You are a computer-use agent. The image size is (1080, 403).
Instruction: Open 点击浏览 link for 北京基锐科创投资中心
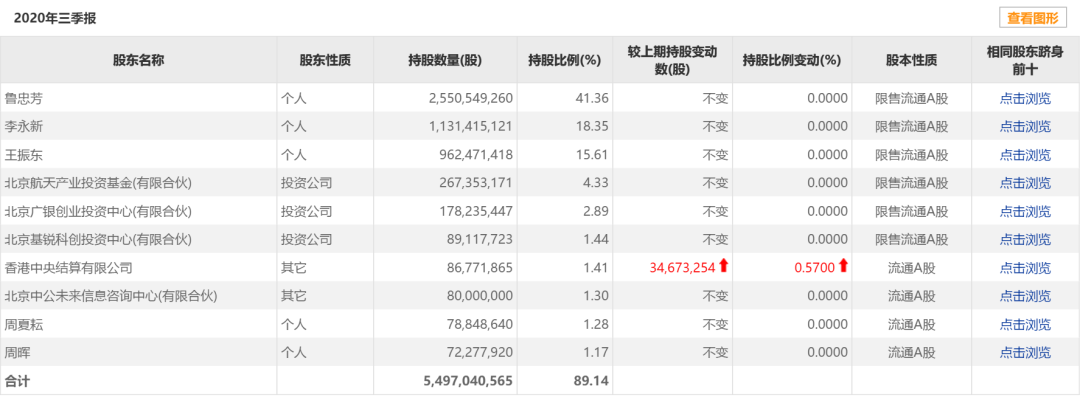tap(1025, 240)
